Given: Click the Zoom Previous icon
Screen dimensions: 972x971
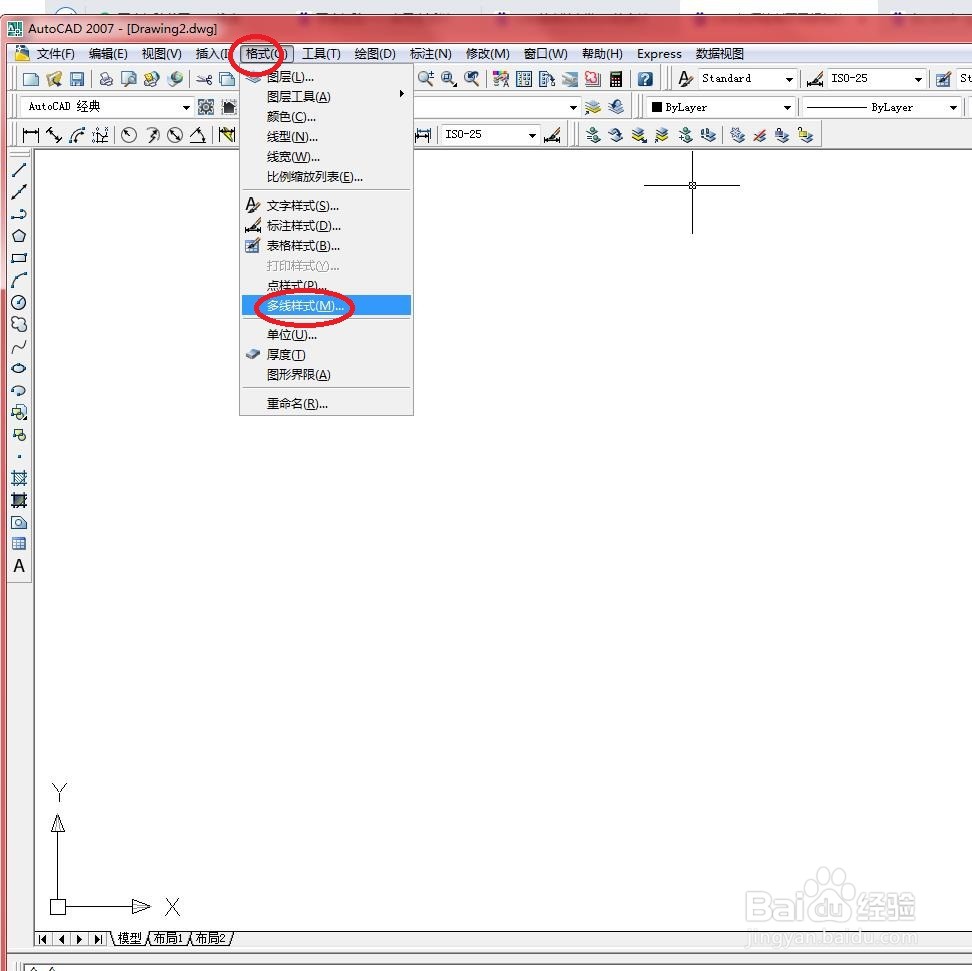Looking at the screenshot, I should click(471, 78).
